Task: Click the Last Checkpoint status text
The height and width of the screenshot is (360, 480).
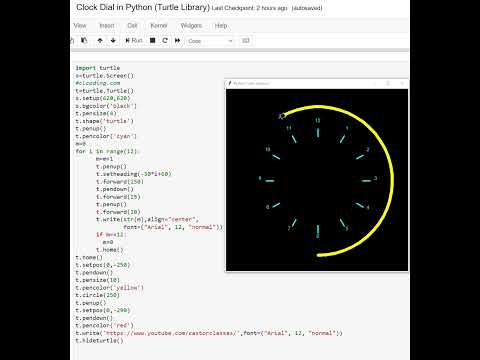Action: 249,8
